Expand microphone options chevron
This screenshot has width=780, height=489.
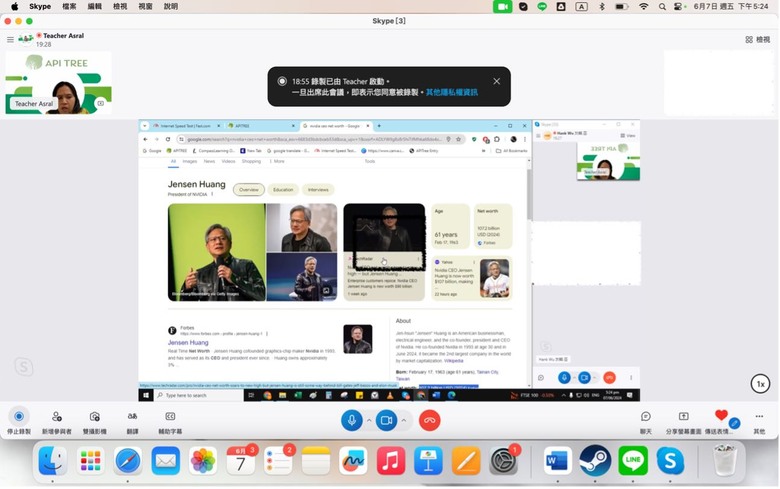[369, 420]
